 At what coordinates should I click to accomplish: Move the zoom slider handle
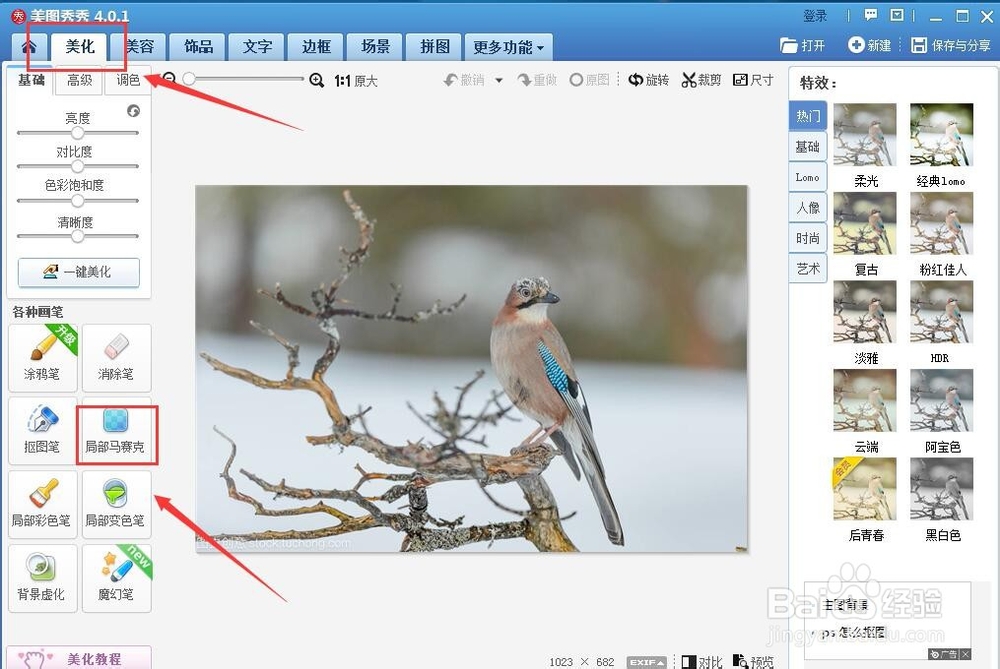pos(189,78)
